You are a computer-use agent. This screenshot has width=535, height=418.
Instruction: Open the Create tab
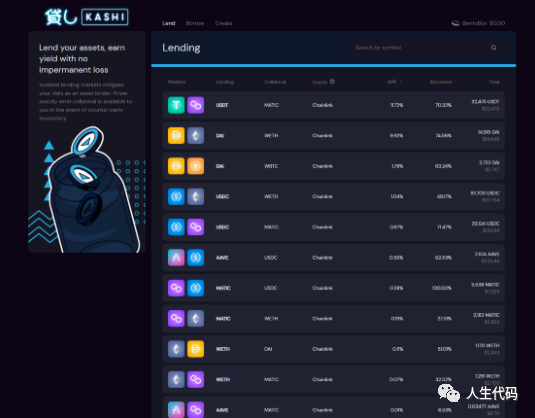(x=223, y=23)
